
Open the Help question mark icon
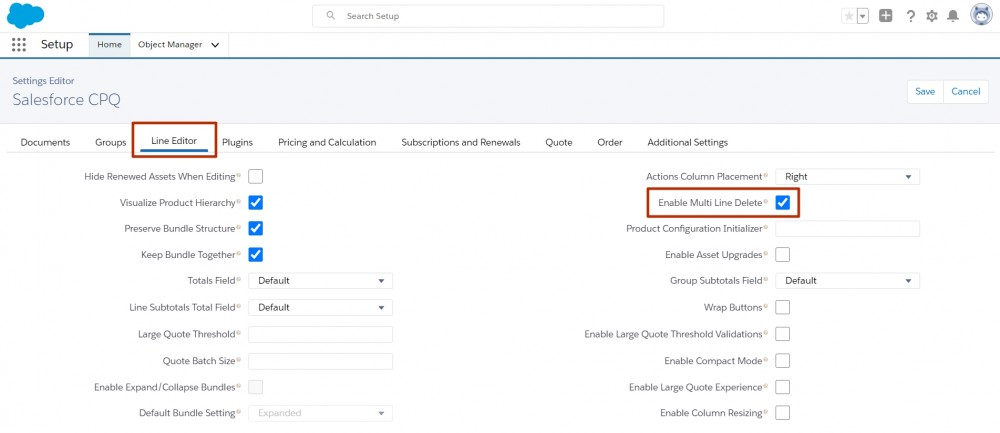(x=911, y=16)
